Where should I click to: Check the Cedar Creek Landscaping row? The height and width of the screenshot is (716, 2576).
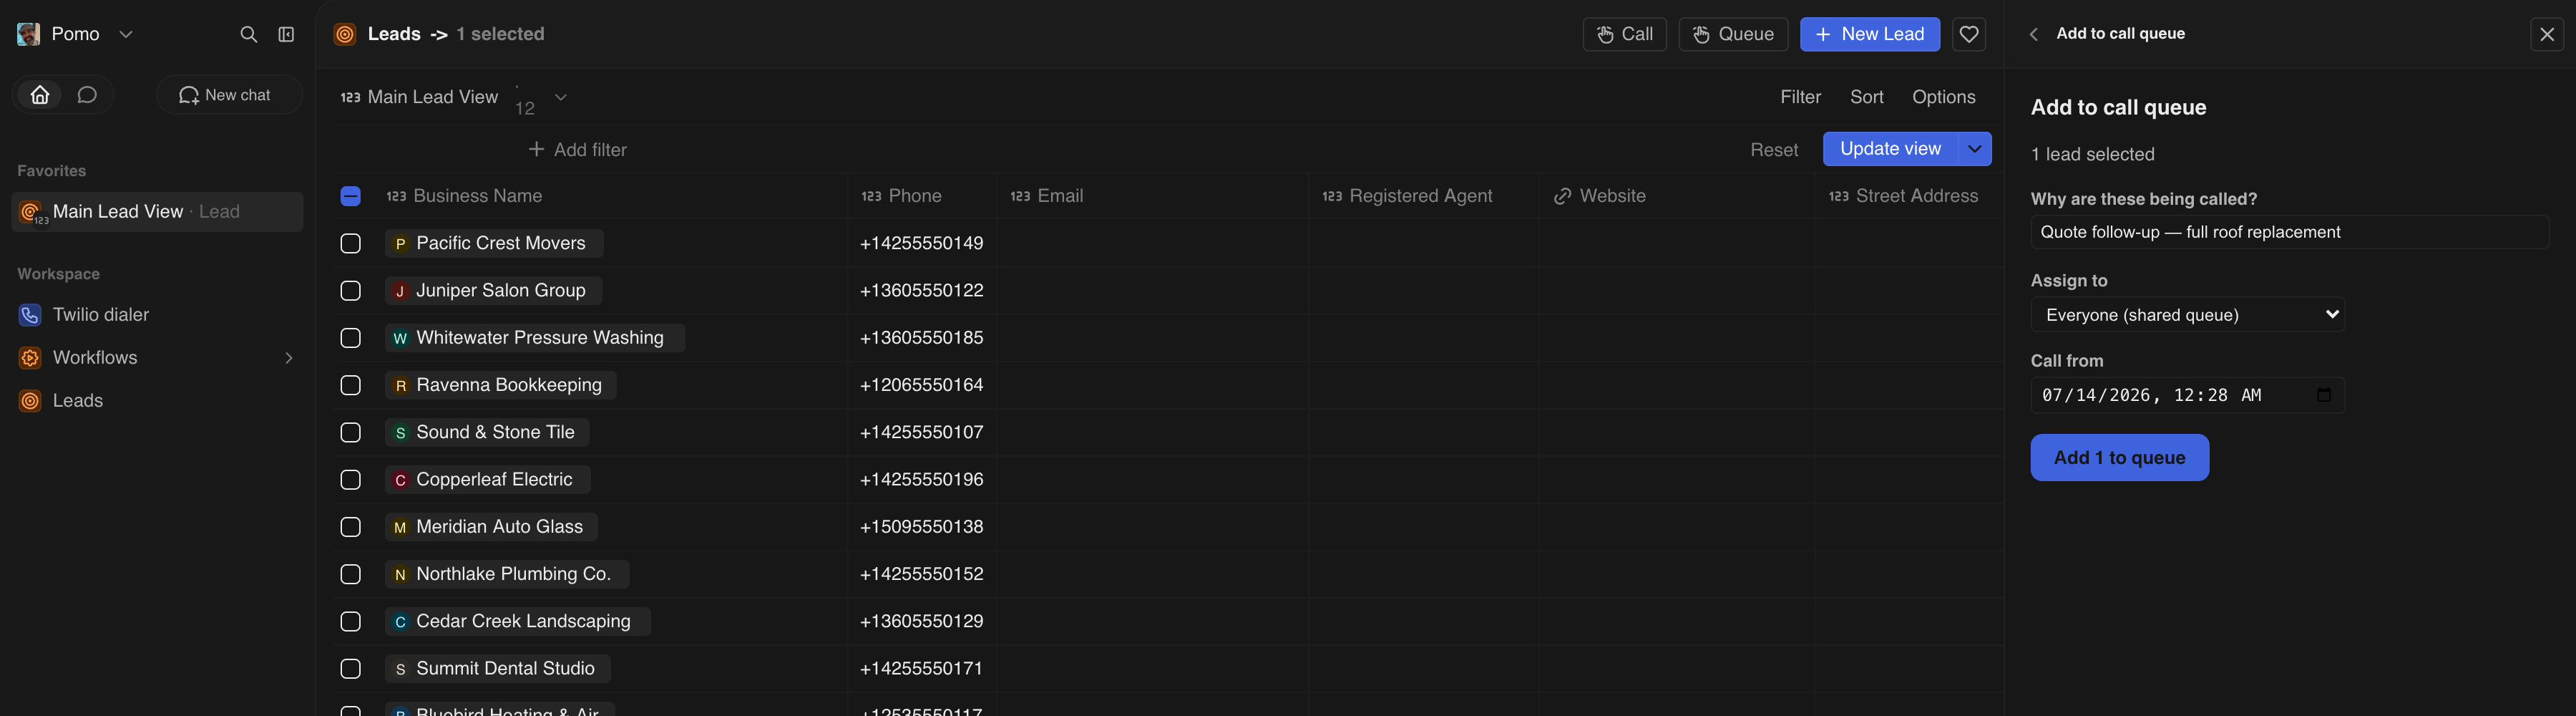(x=350, y=621)
